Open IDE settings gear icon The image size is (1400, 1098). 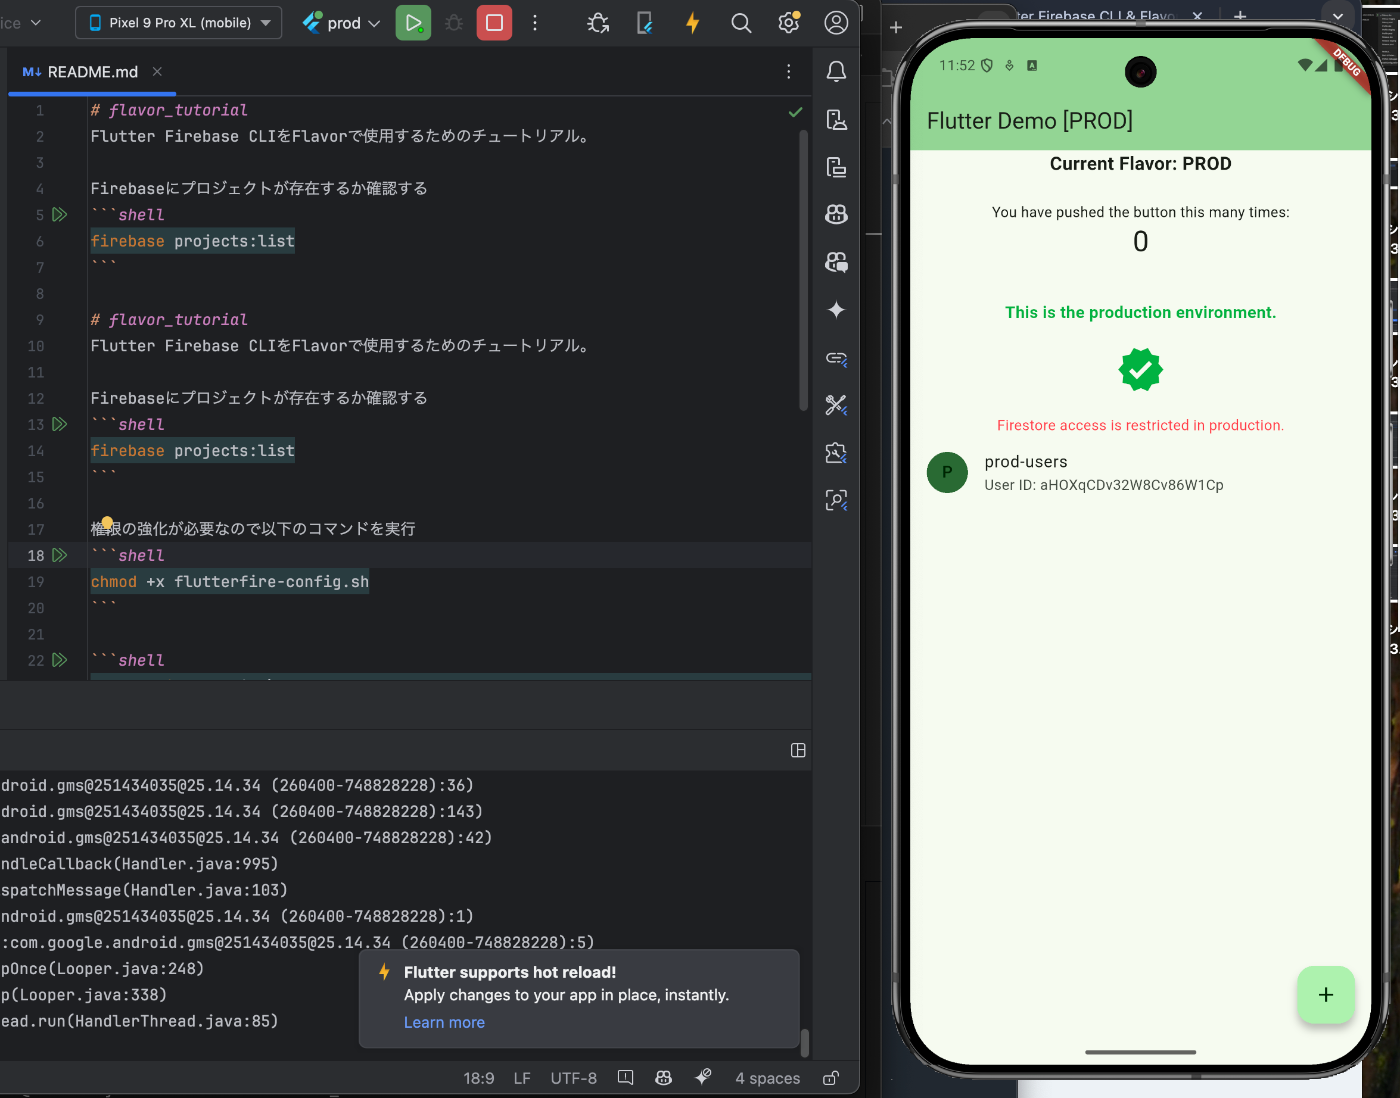tap(789, 23)
